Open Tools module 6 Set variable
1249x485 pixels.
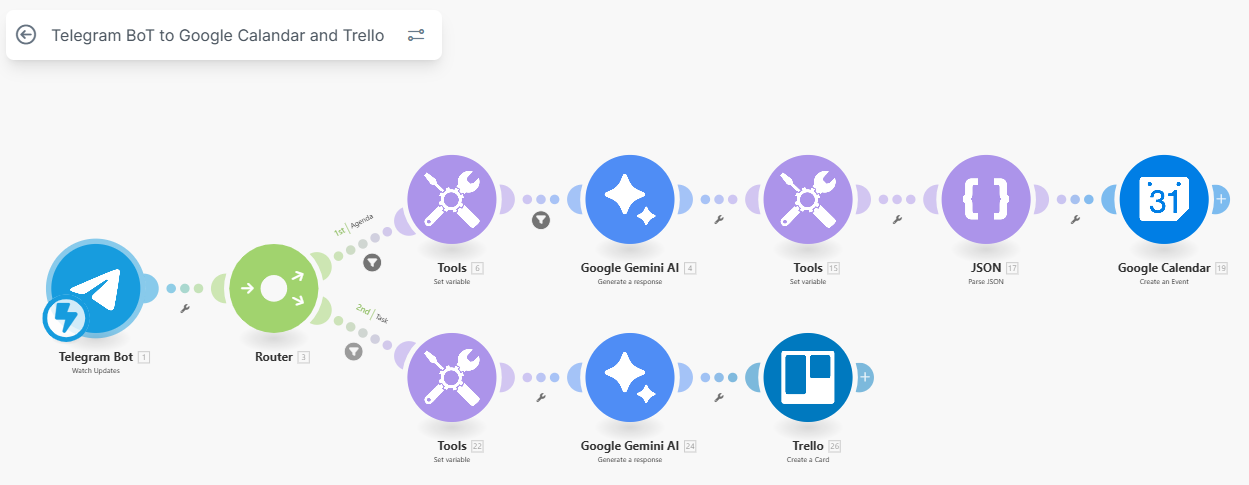[451, 200]
